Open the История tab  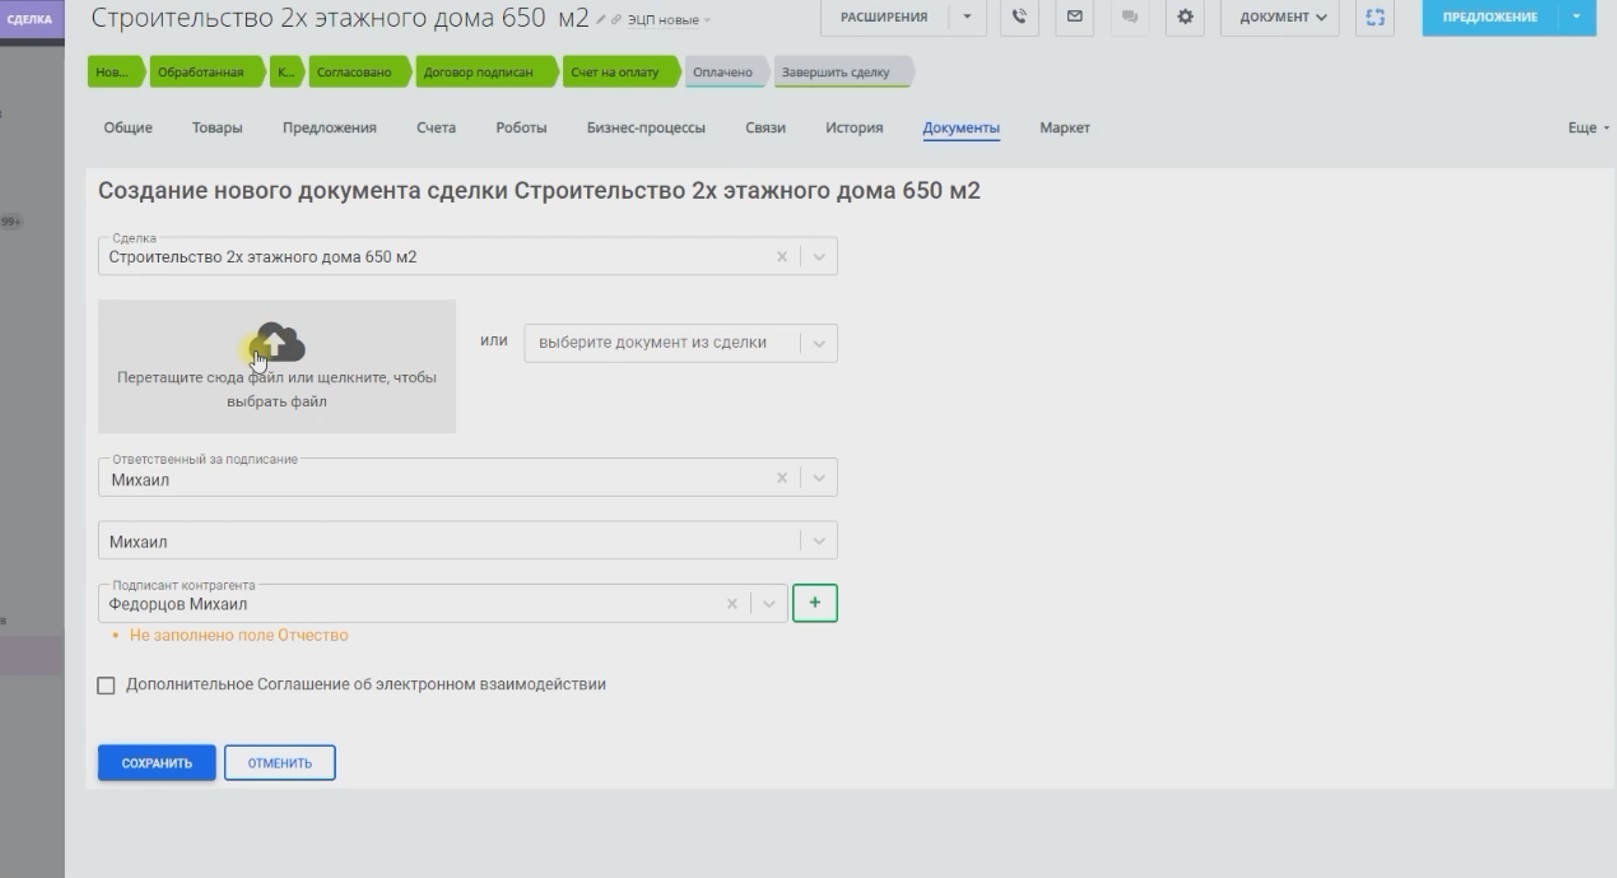[853, 128]
